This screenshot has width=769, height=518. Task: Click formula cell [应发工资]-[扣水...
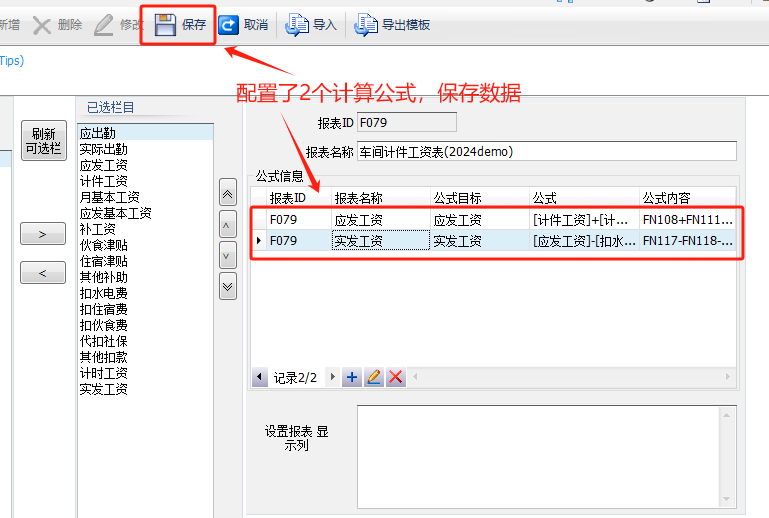point(584,241)
